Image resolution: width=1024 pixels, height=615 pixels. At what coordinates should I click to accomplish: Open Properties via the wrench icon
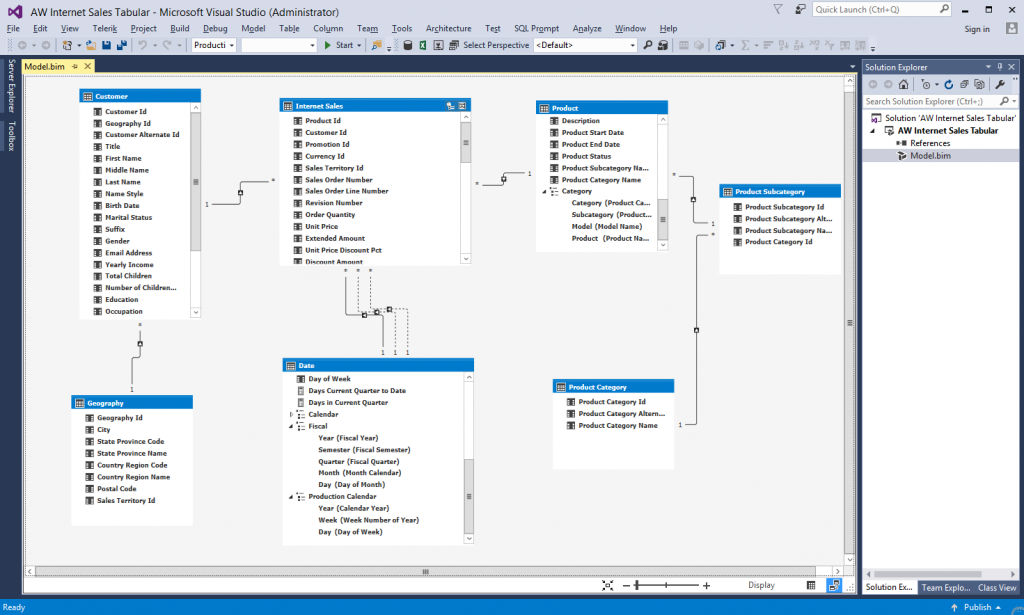[1000, 84]
